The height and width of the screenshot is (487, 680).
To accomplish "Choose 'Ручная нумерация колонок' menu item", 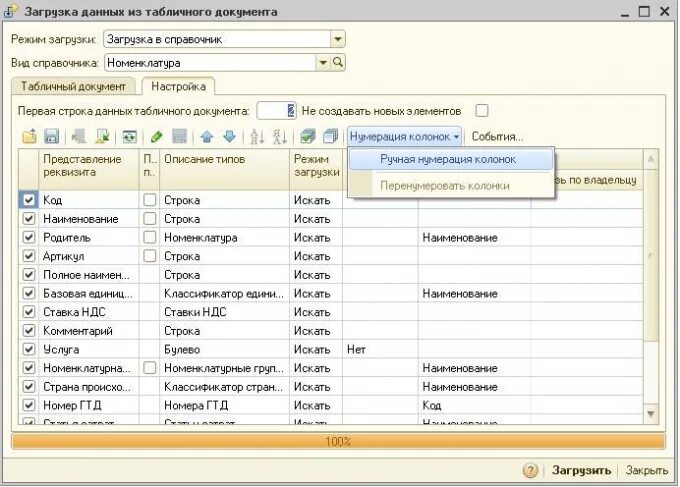I will [451, 159].
